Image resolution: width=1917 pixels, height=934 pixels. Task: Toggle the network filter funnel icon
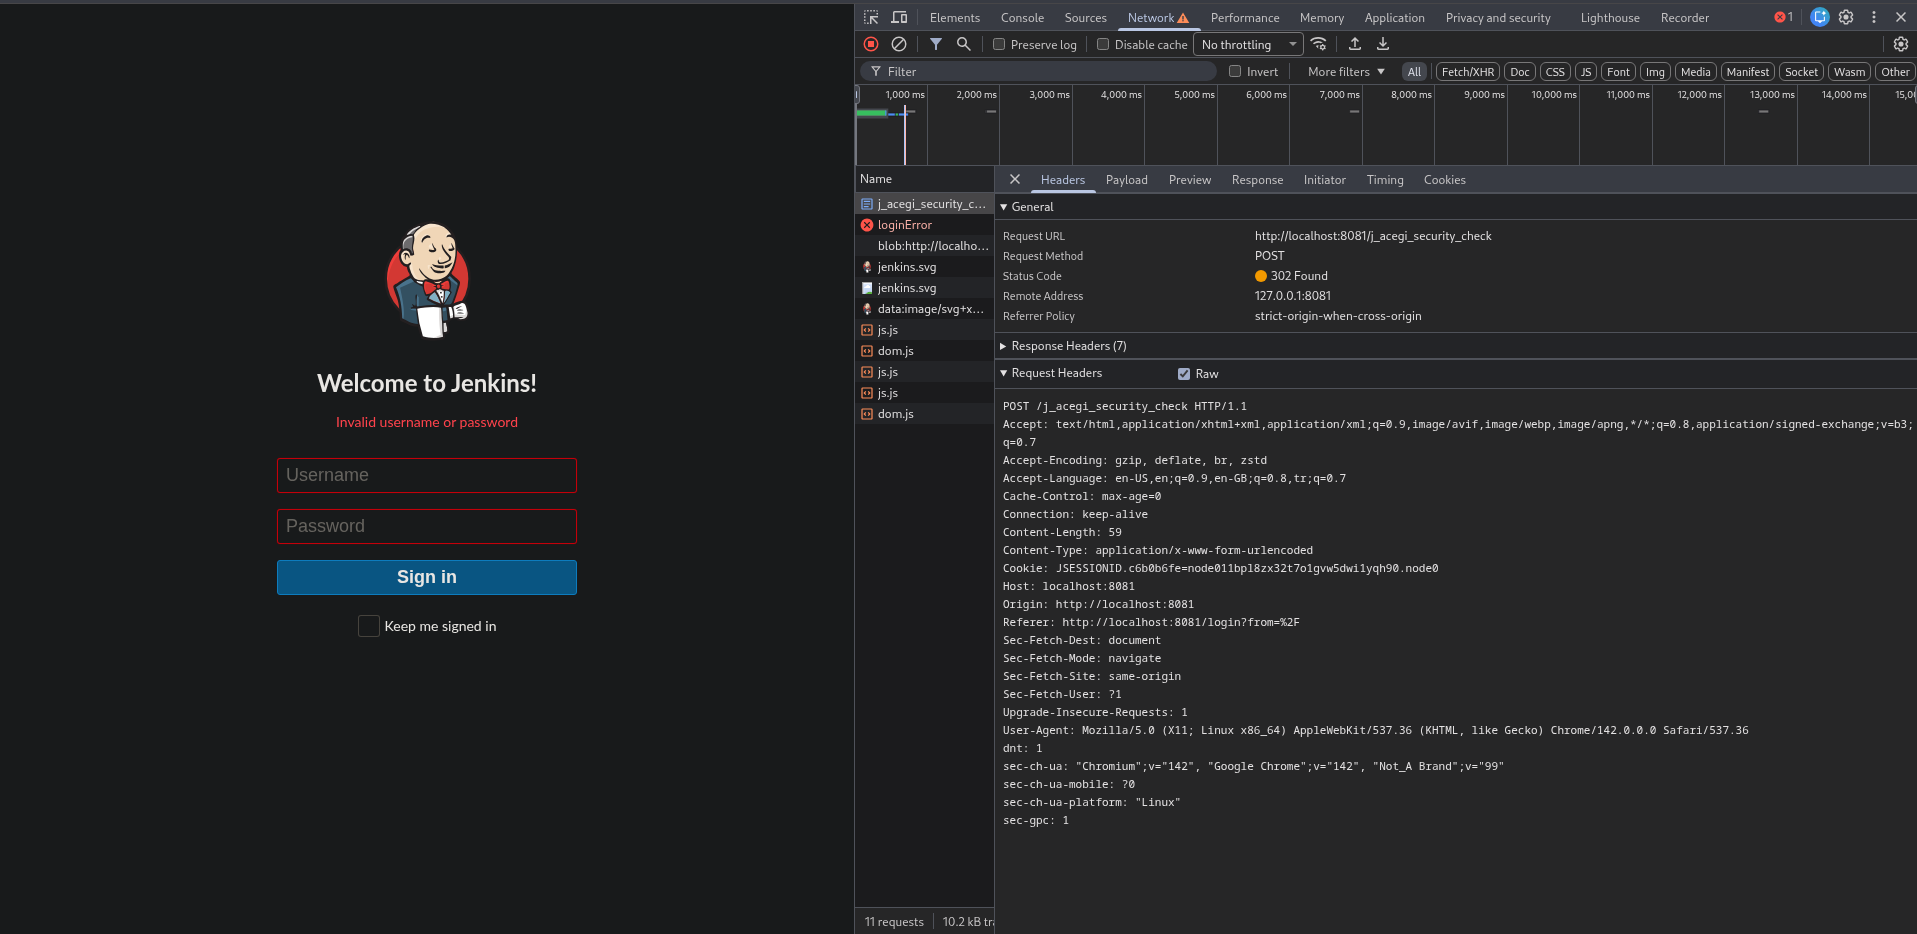pos(936,44)
